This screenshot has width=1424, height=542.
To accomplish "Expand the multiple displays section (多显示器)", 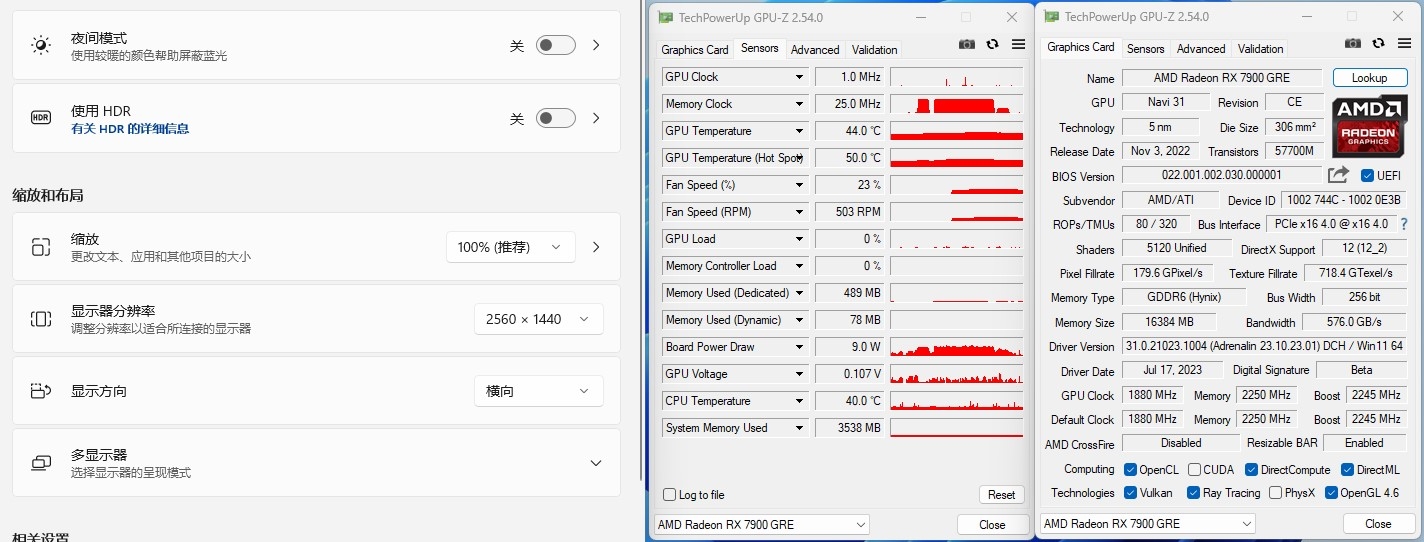I will 595,463.
